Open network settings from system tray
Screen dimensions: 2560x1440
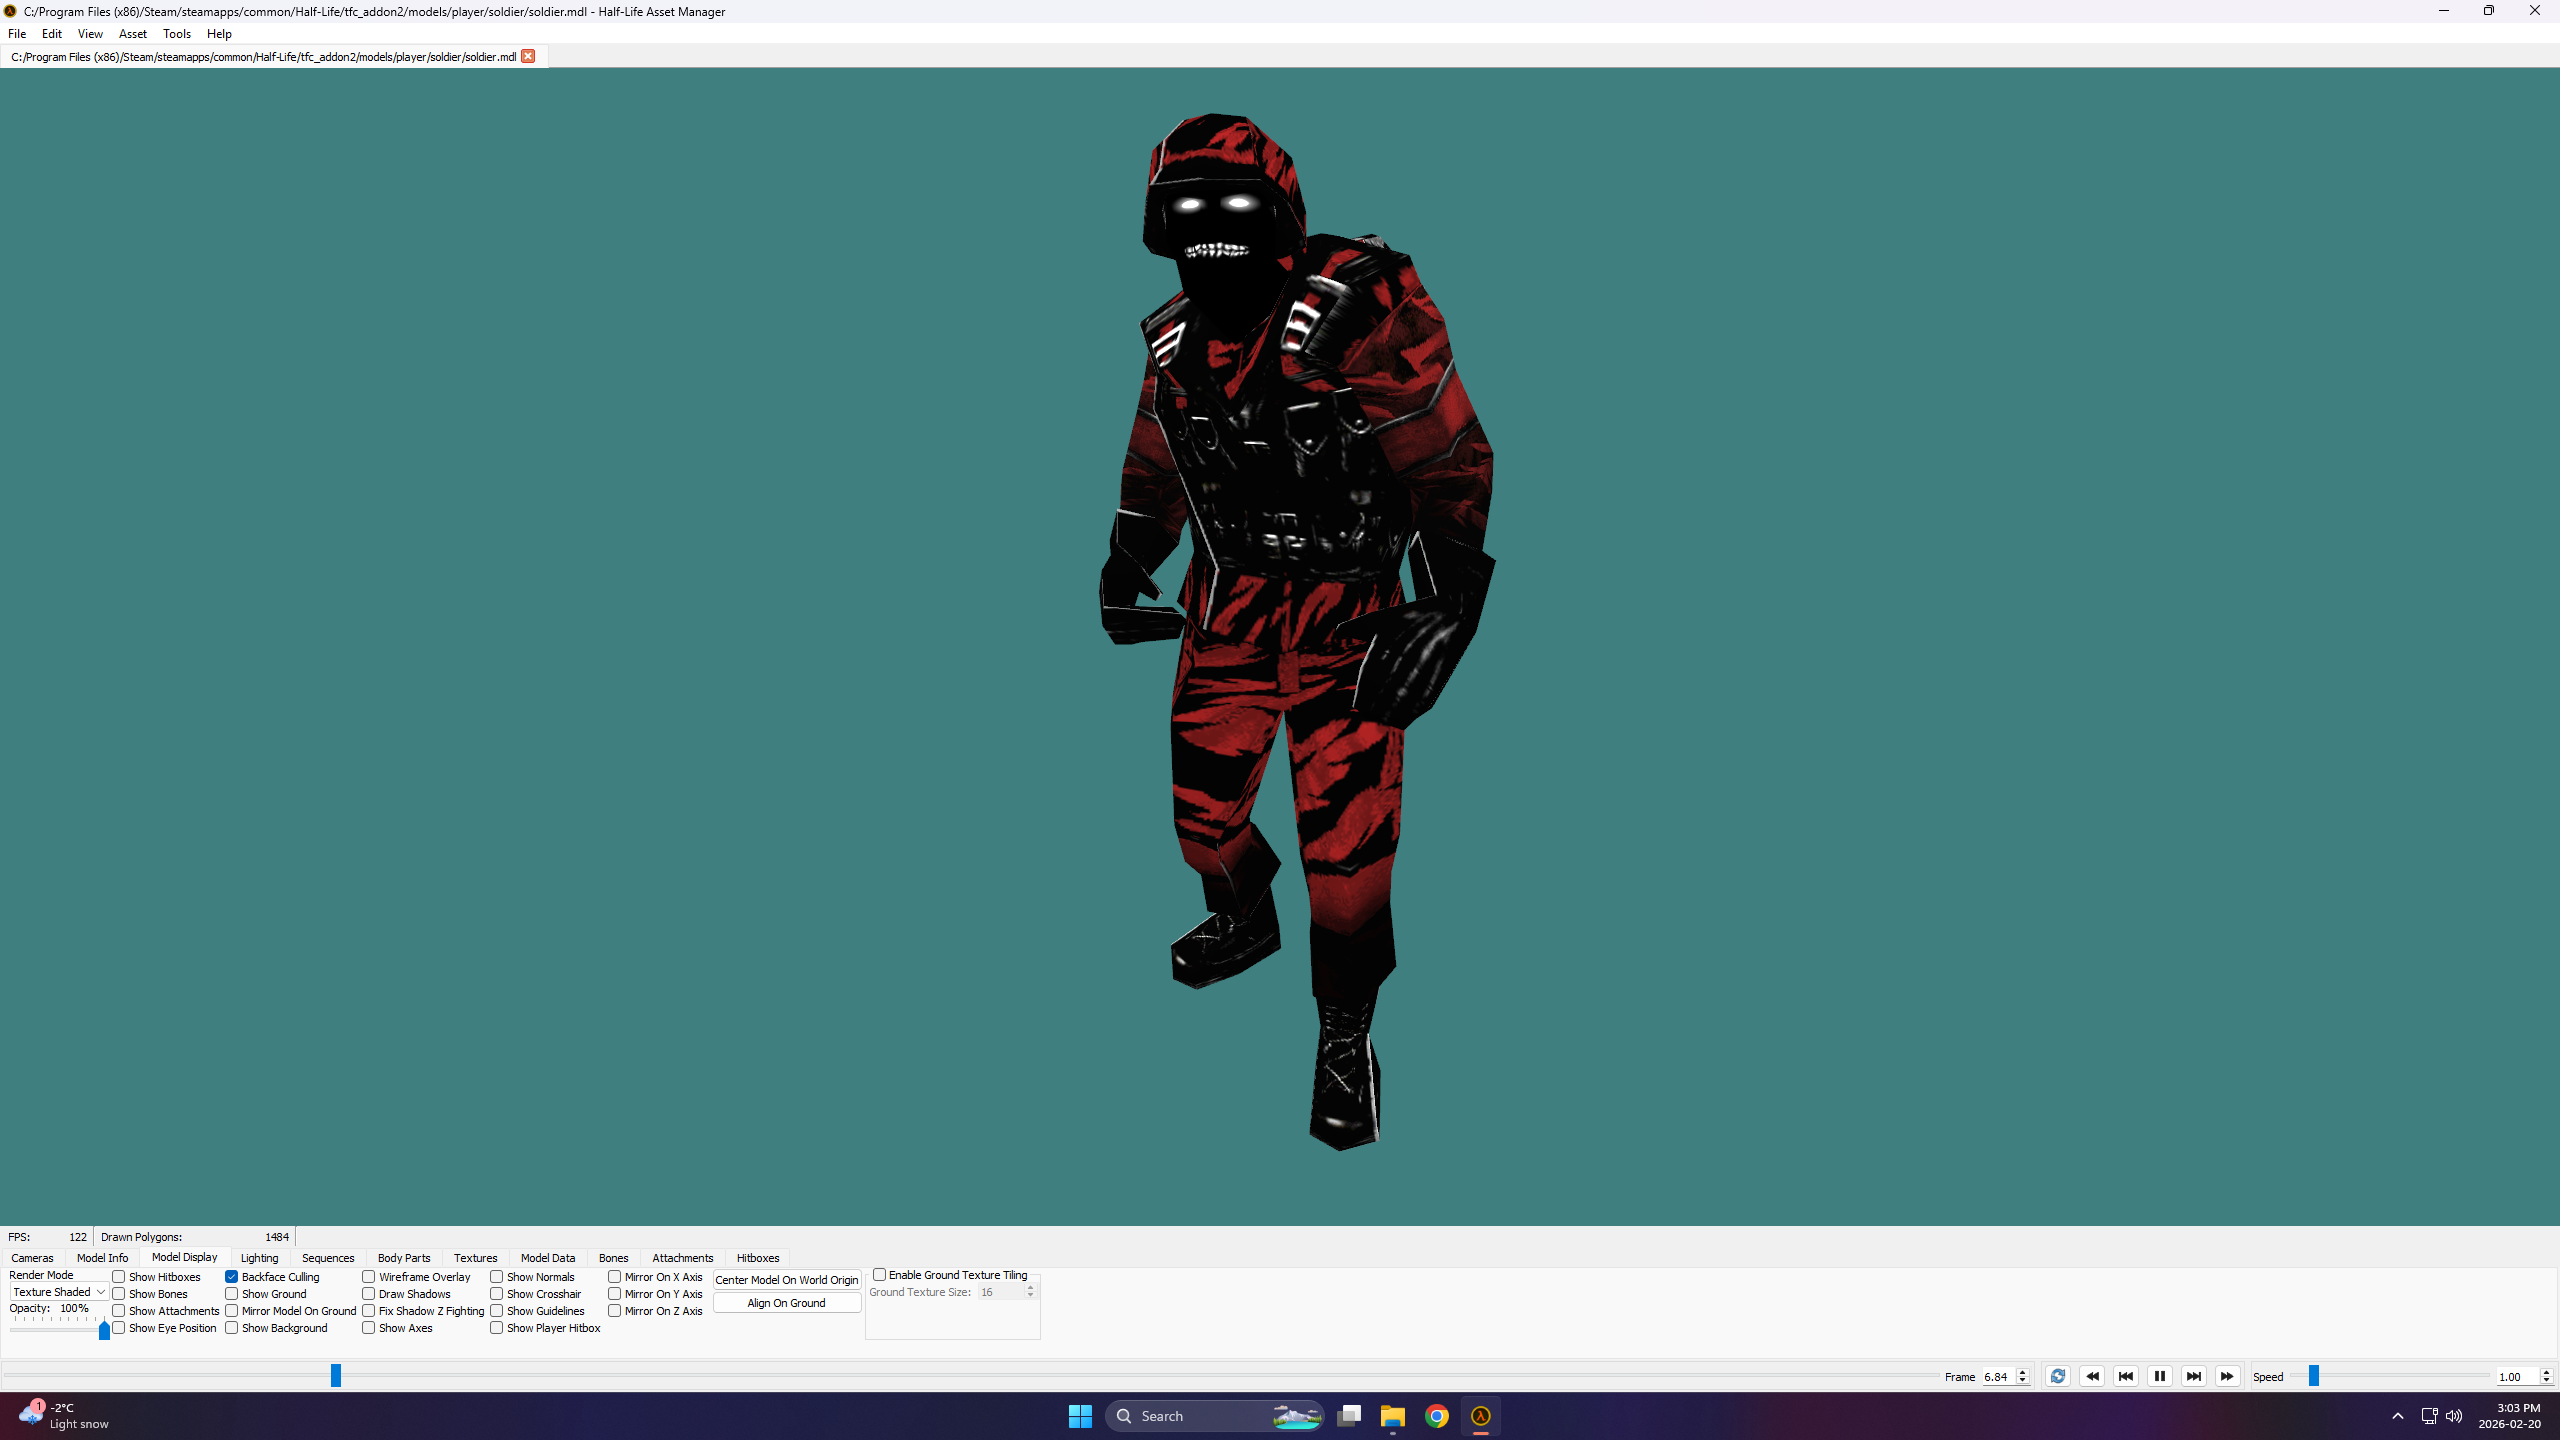pos(2429,1416)
